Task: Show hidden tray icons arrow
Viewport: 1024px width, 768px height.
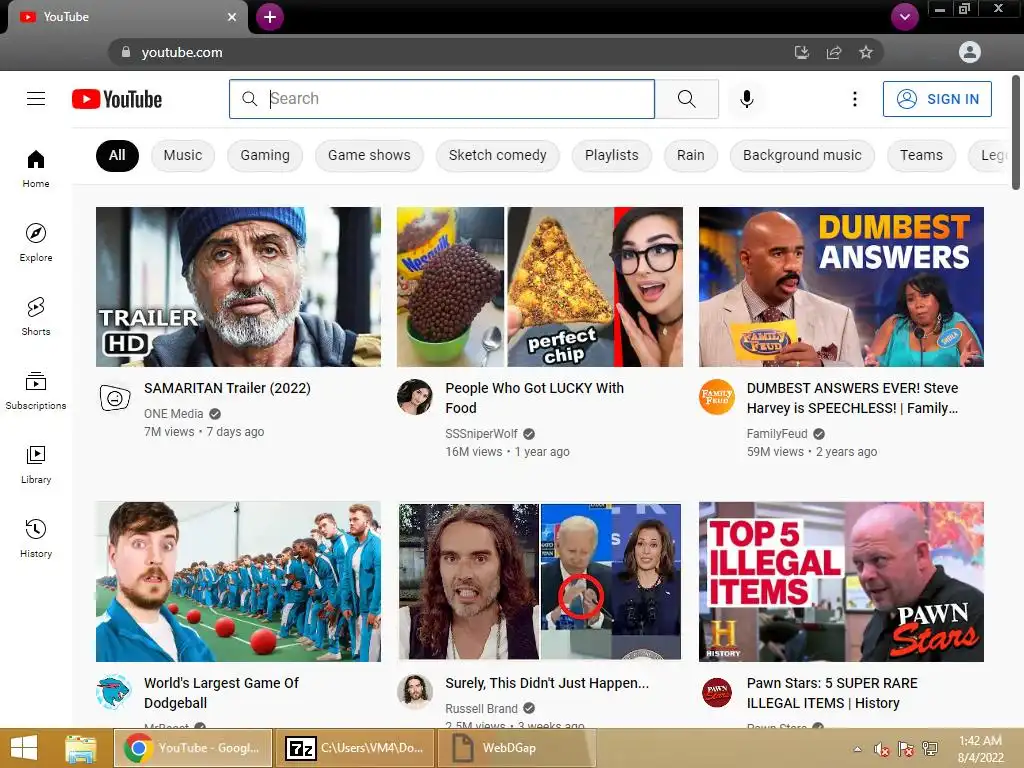Action: pos(857,749)
